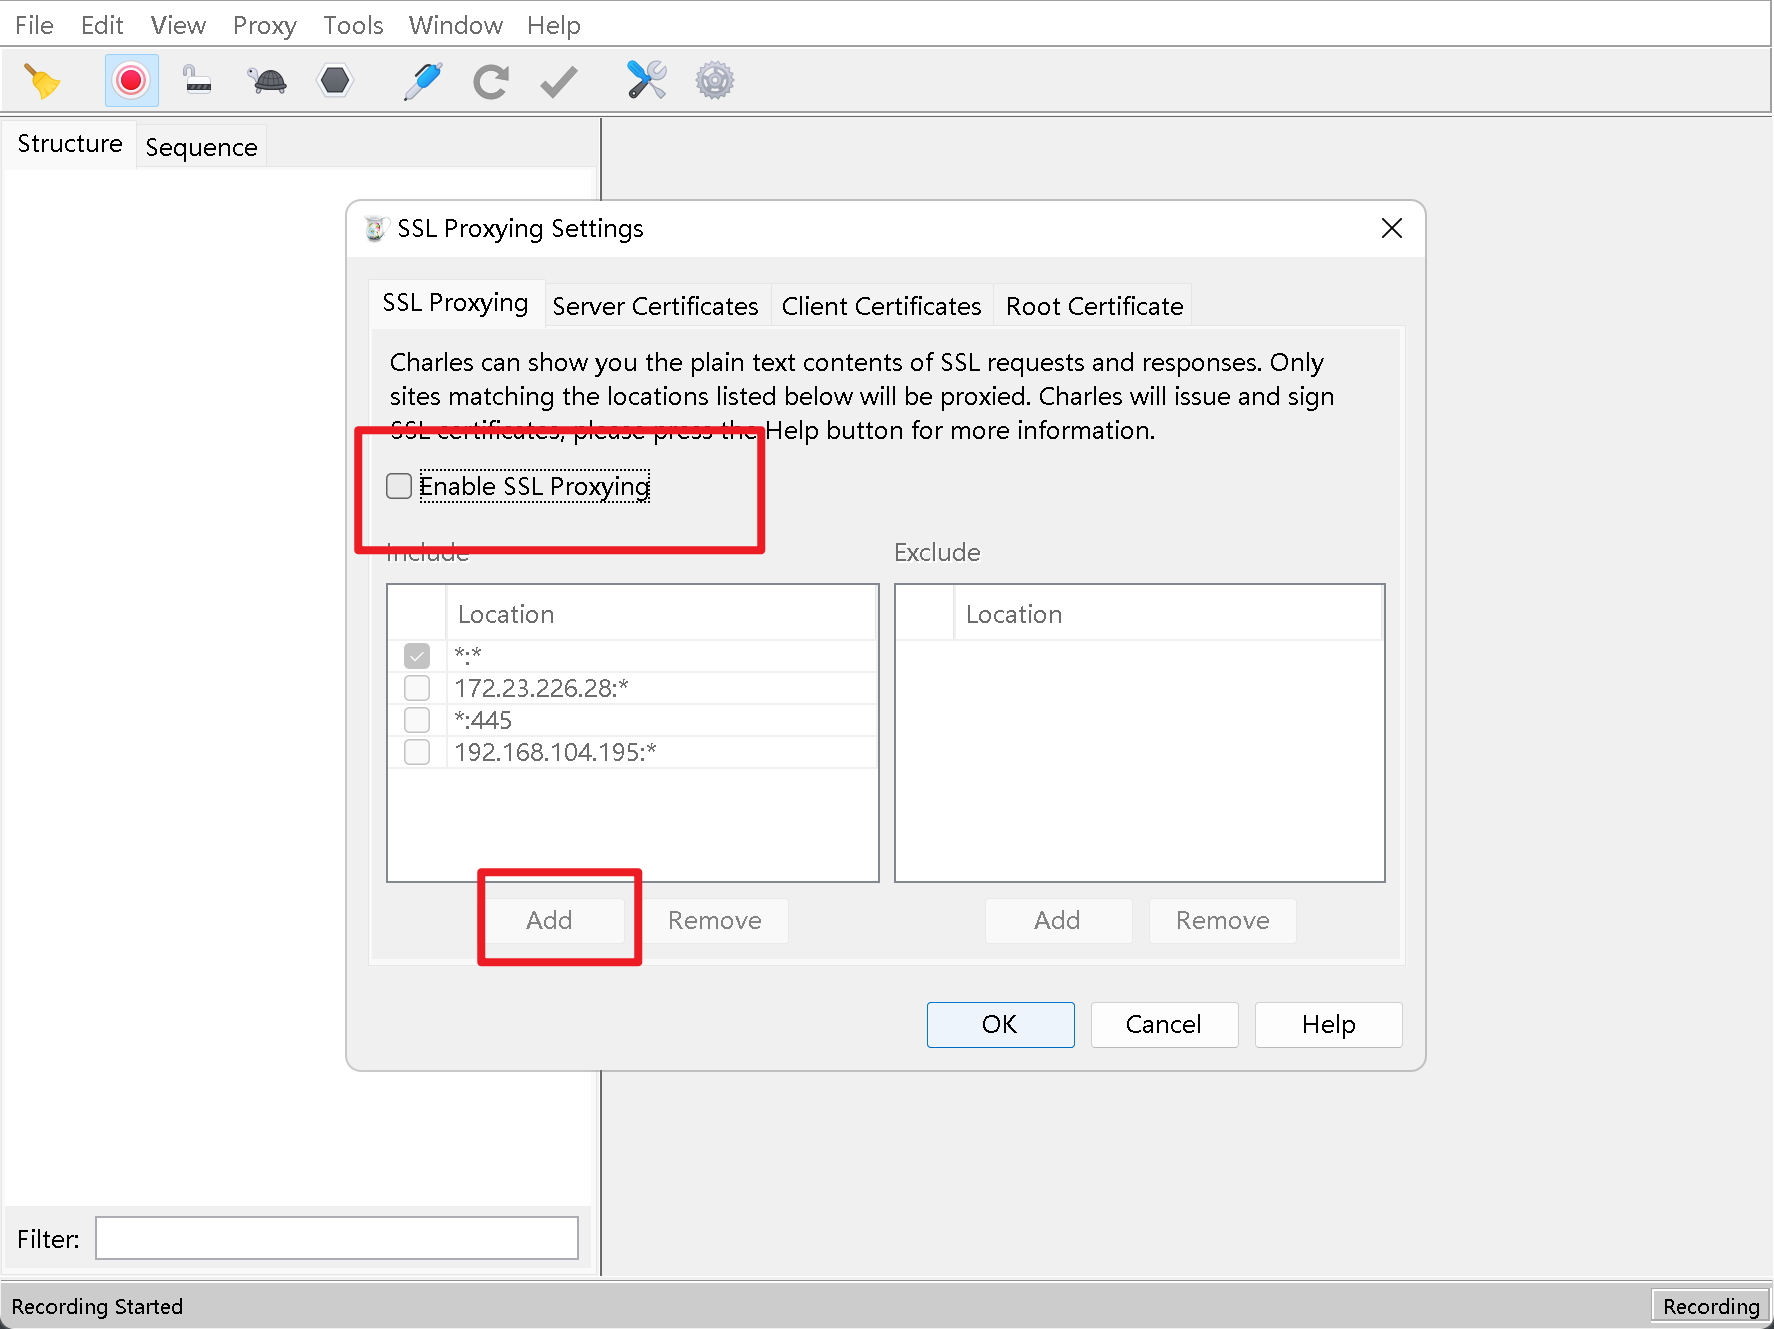This screenshot has height=1329, width=1774.
Task: Open the File menu
Action: click(34, 25)
